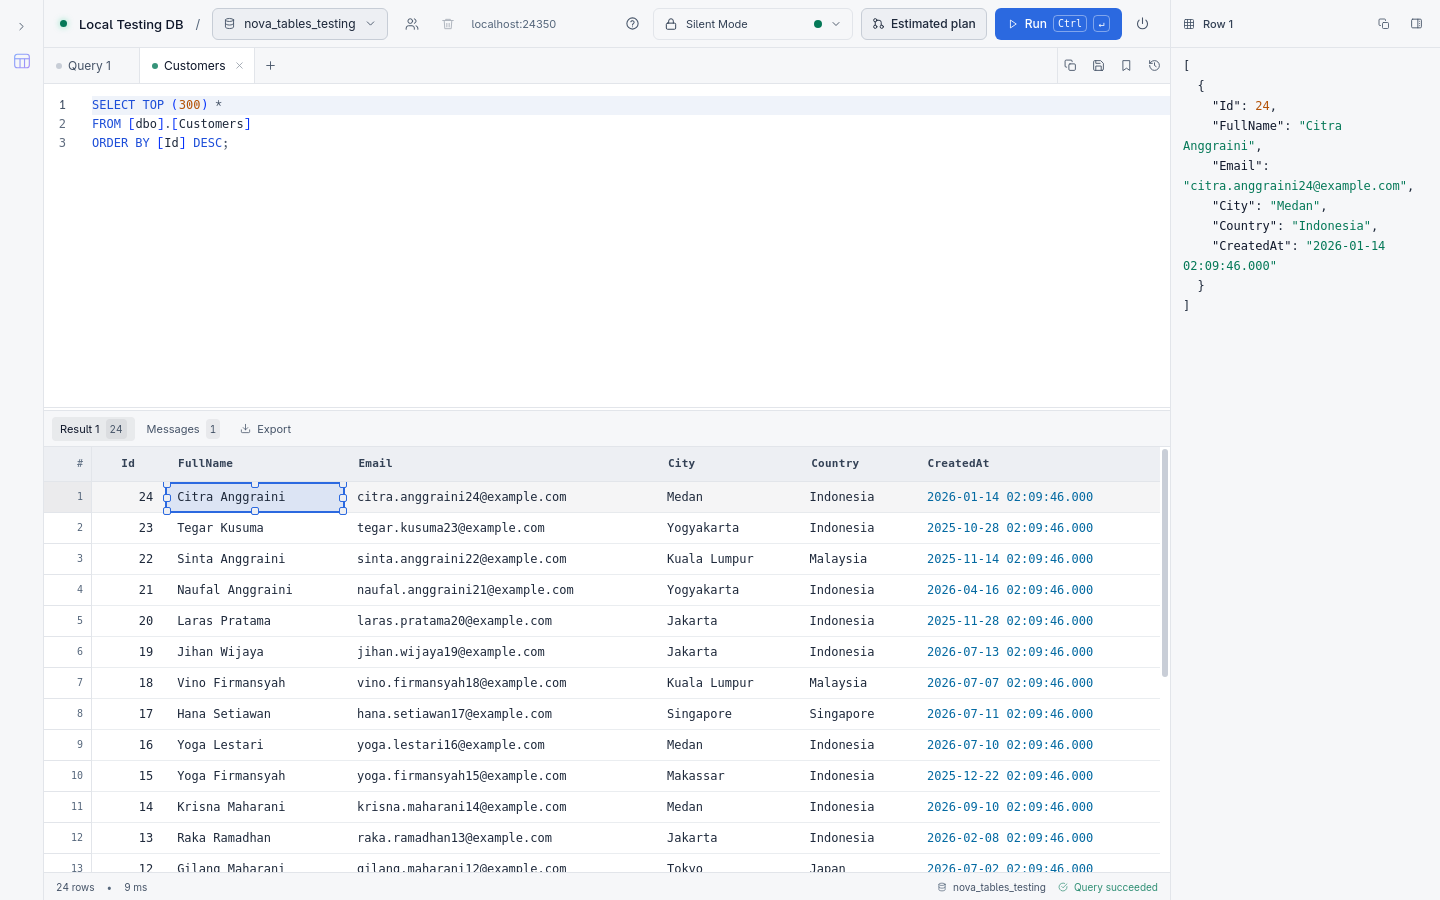
Task: Copy Row 1 JSON with copy icon
Action: click(1384, 24)
